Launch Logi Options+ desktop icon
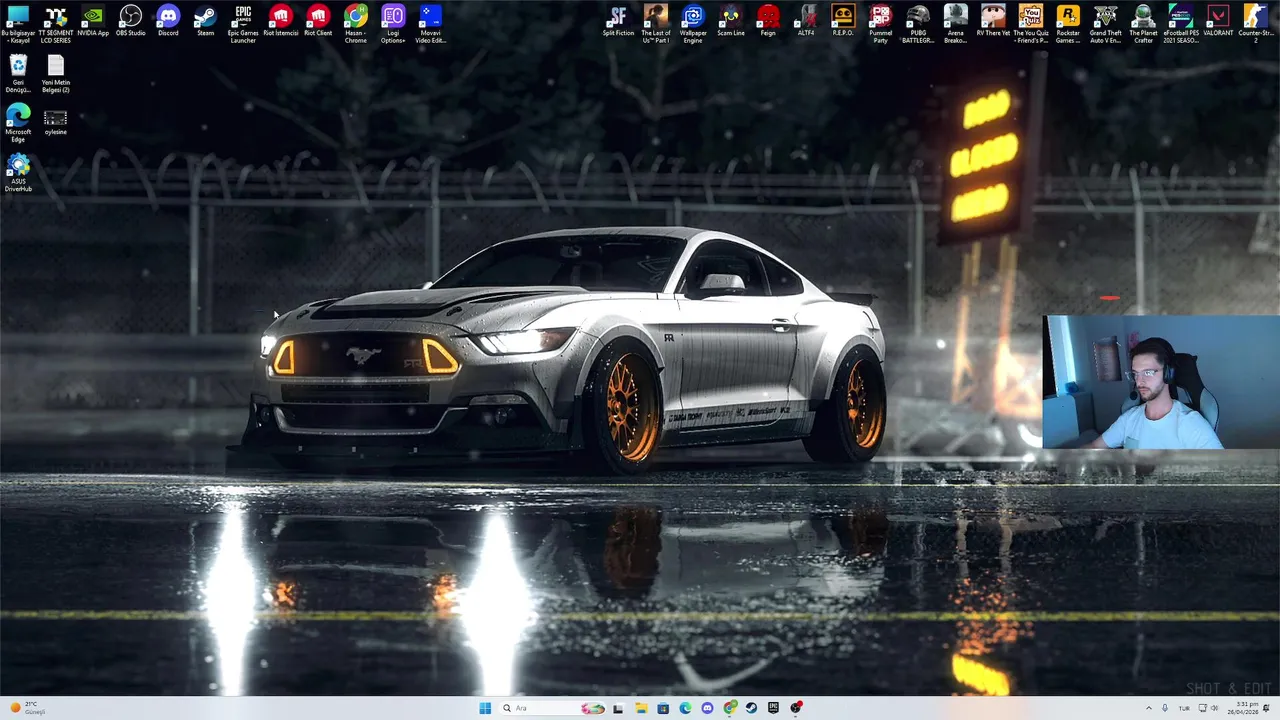 [393, 23]
